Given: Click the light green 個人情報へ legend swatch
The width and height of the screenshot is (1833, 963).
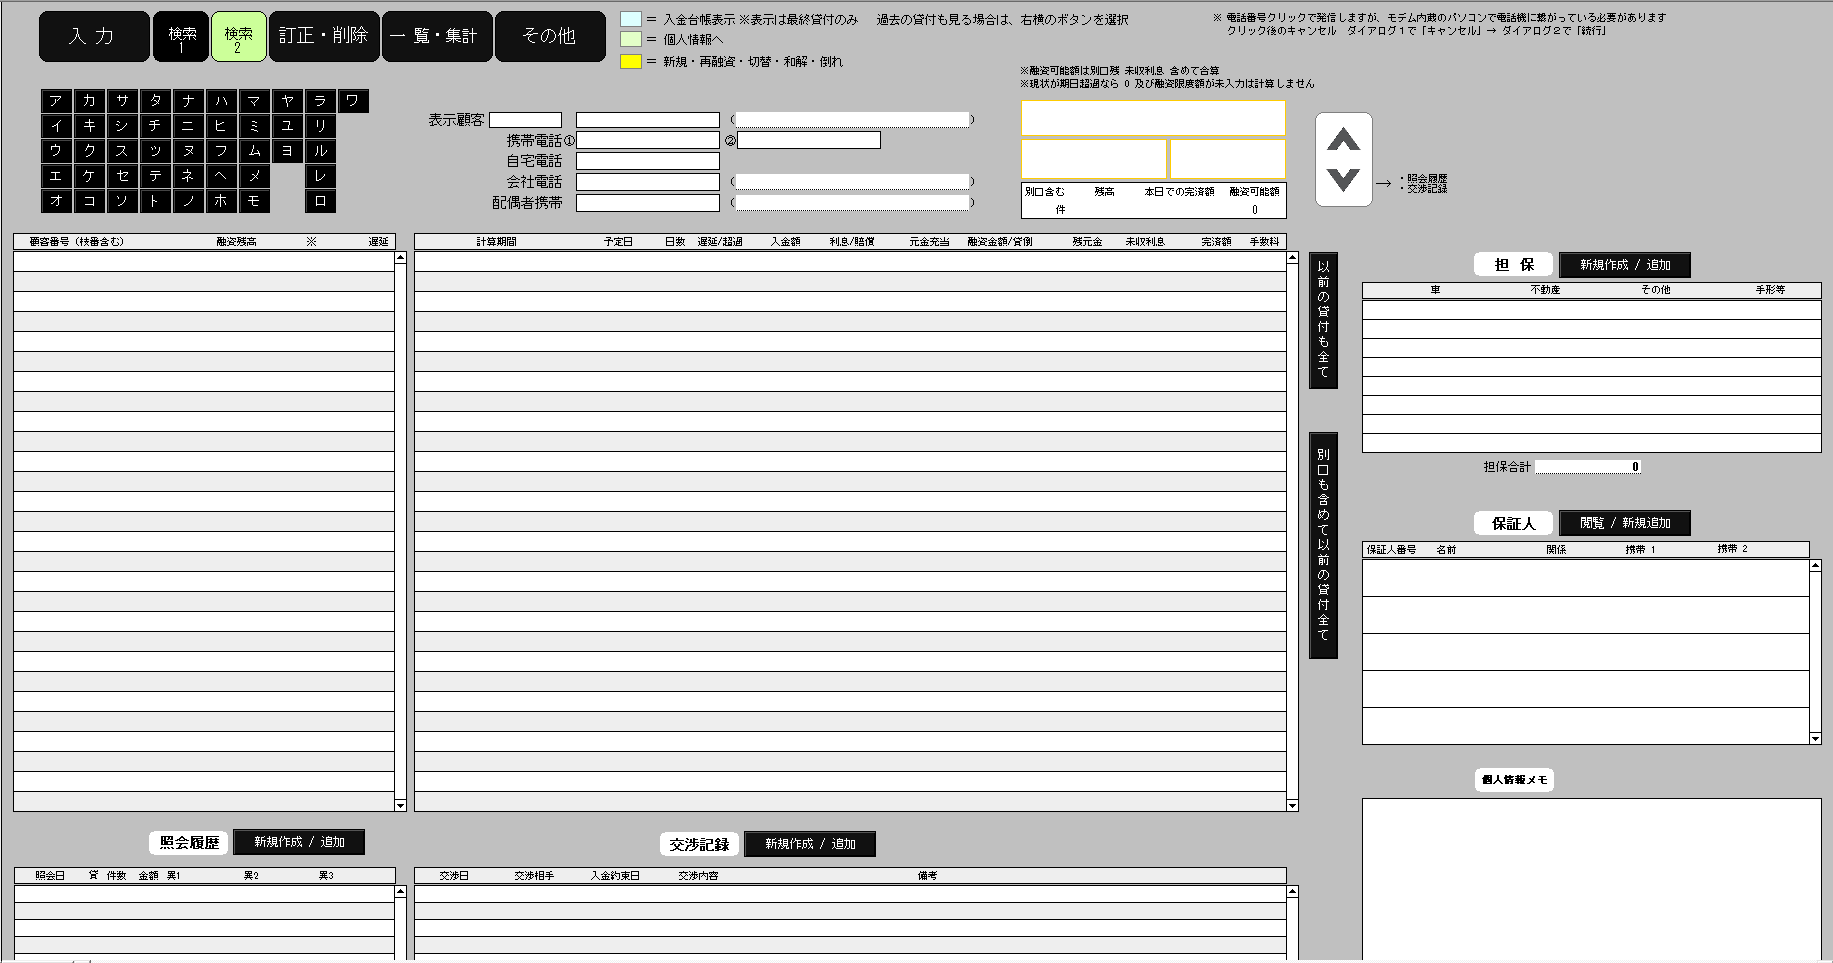Looking at the screenshot, I should (x=631, y=39).
